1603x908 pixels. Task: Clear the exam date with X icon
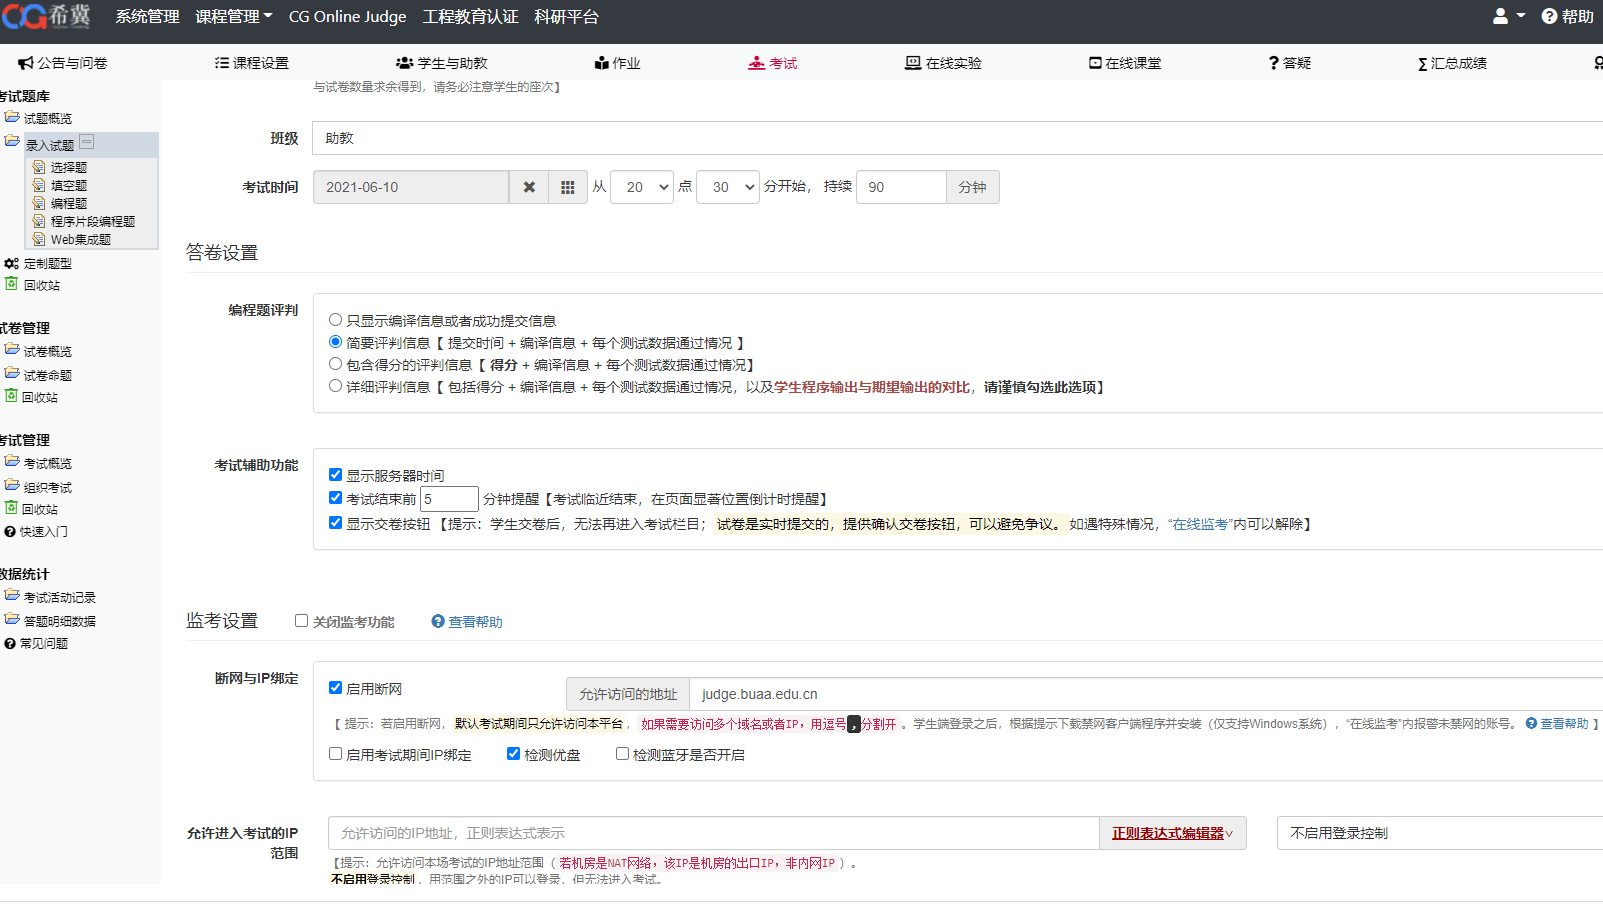point(529,187)
